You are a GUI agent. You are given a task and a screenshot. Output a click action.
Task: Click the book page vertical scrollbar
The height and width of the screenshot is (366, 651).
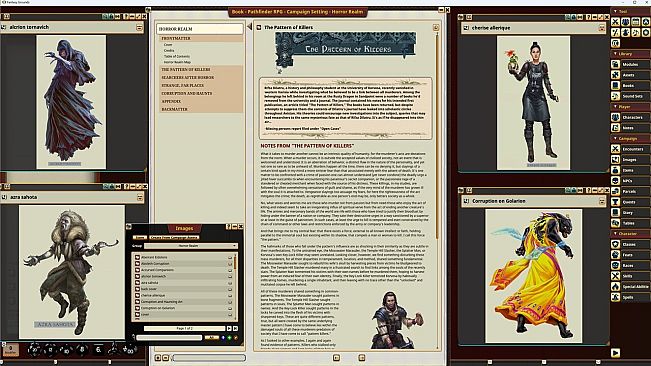[436, 137]
